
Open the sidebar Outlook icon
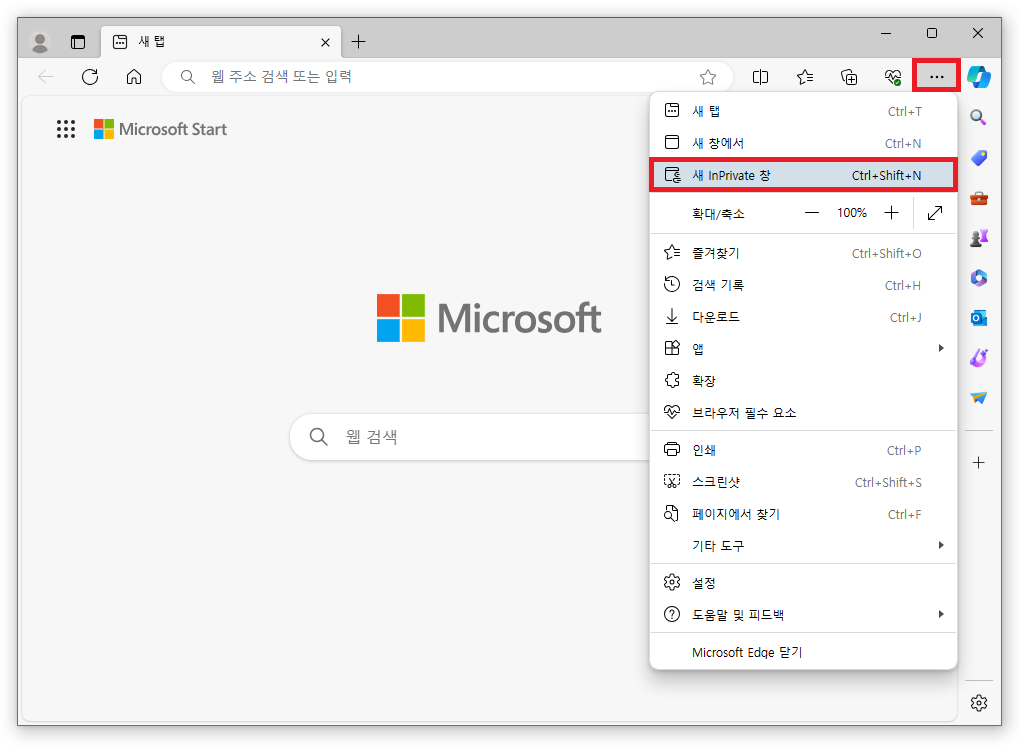click(x=978, y=318)
